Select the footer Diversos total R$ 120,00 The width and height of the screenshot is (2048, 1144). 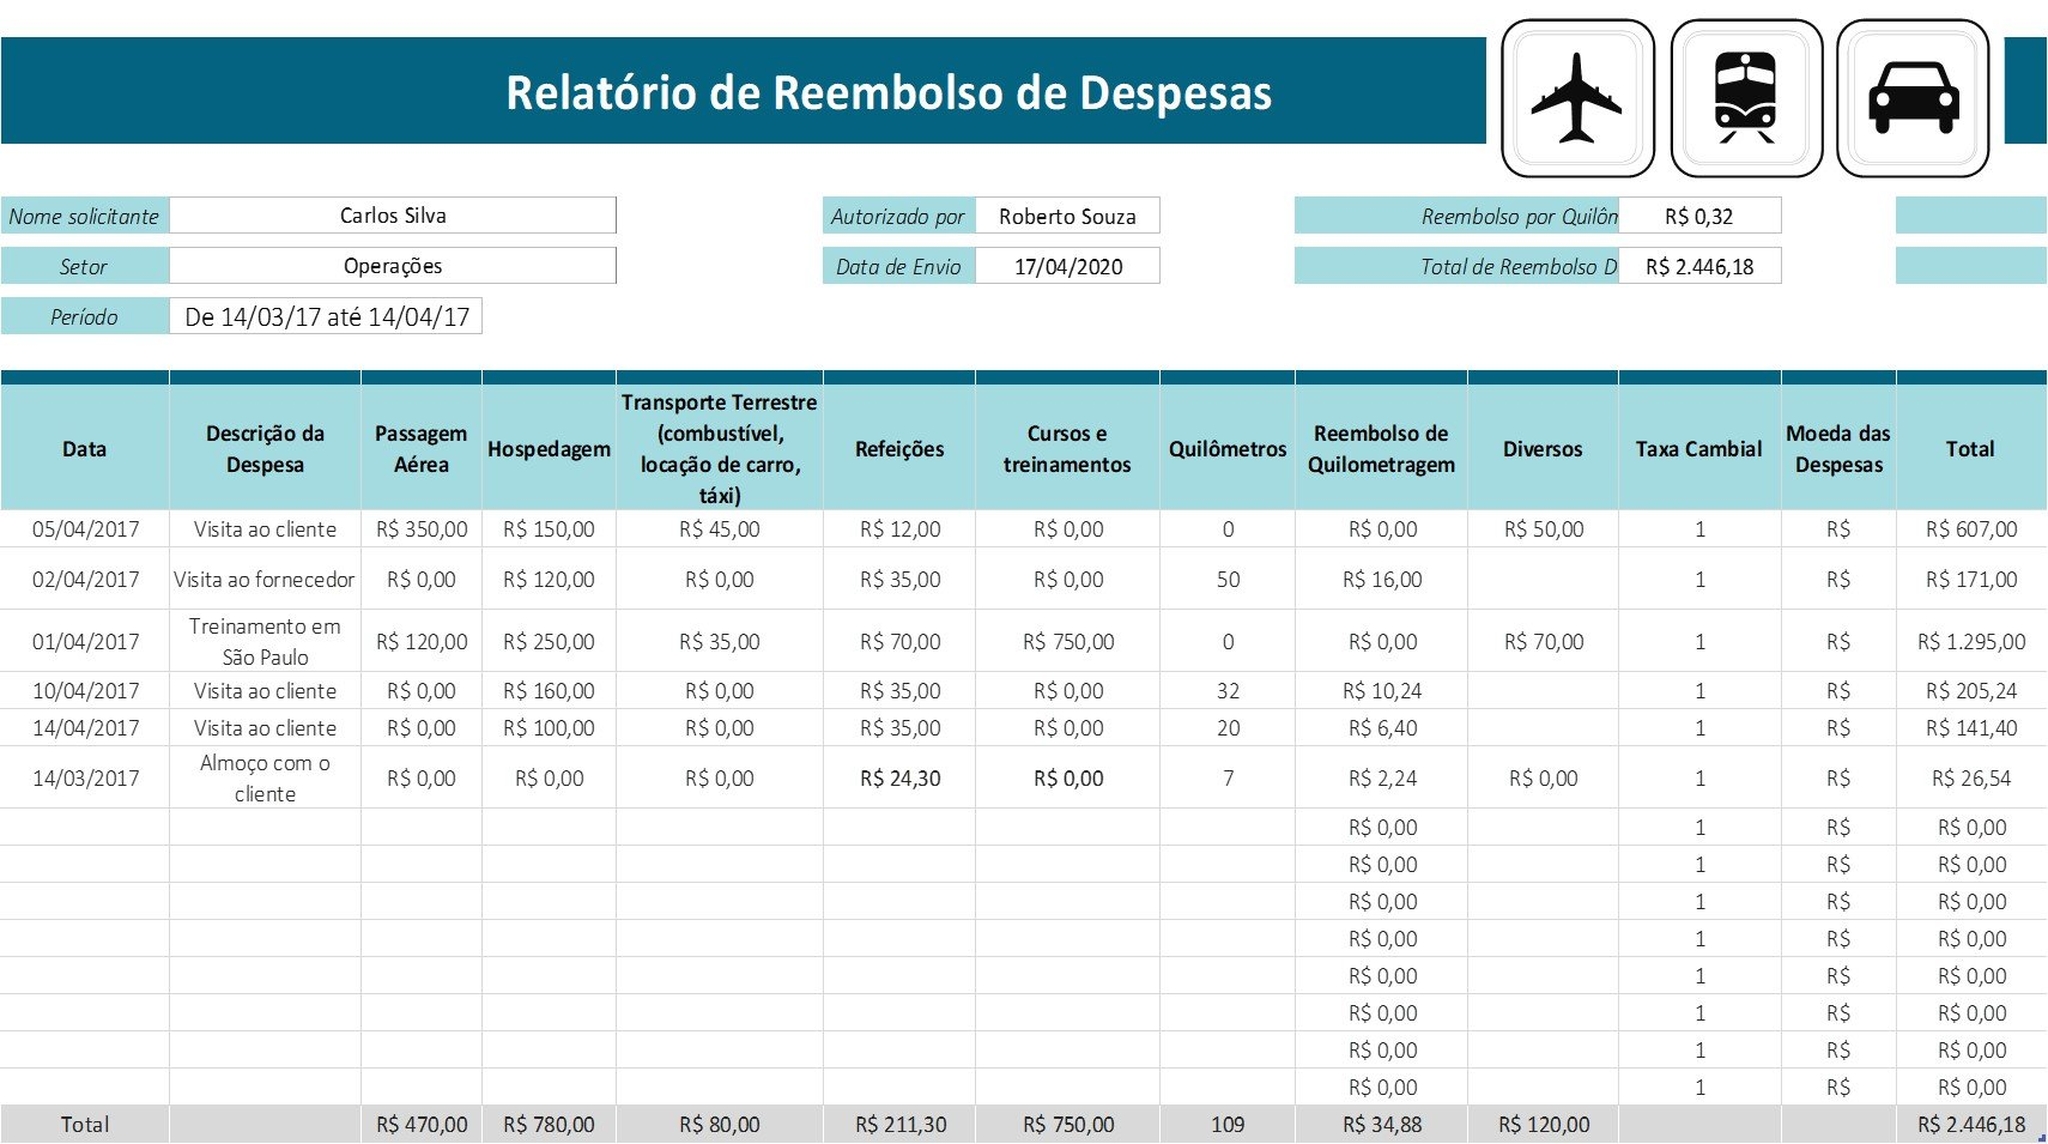click(x=1543, y=1124)
